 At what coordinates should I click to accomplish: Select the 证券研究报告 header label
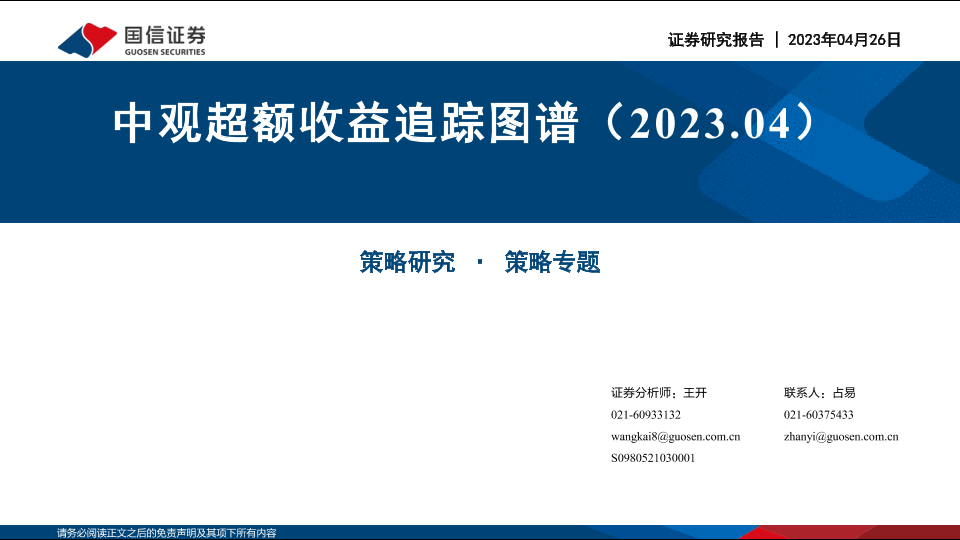click(715, 40)
